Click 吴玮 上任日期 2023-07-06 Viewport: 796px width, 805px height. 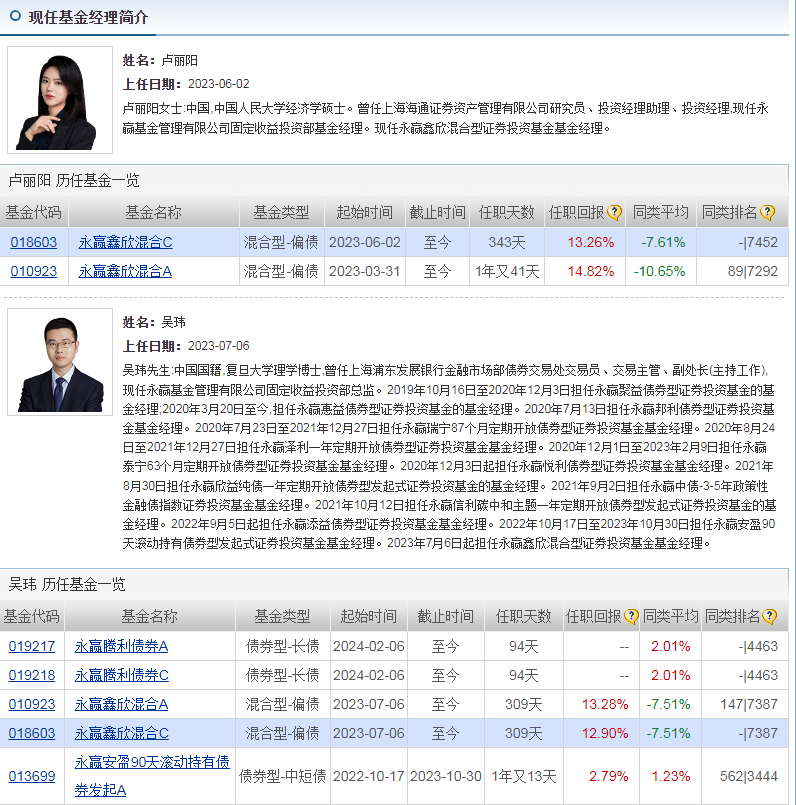point(218,346)
